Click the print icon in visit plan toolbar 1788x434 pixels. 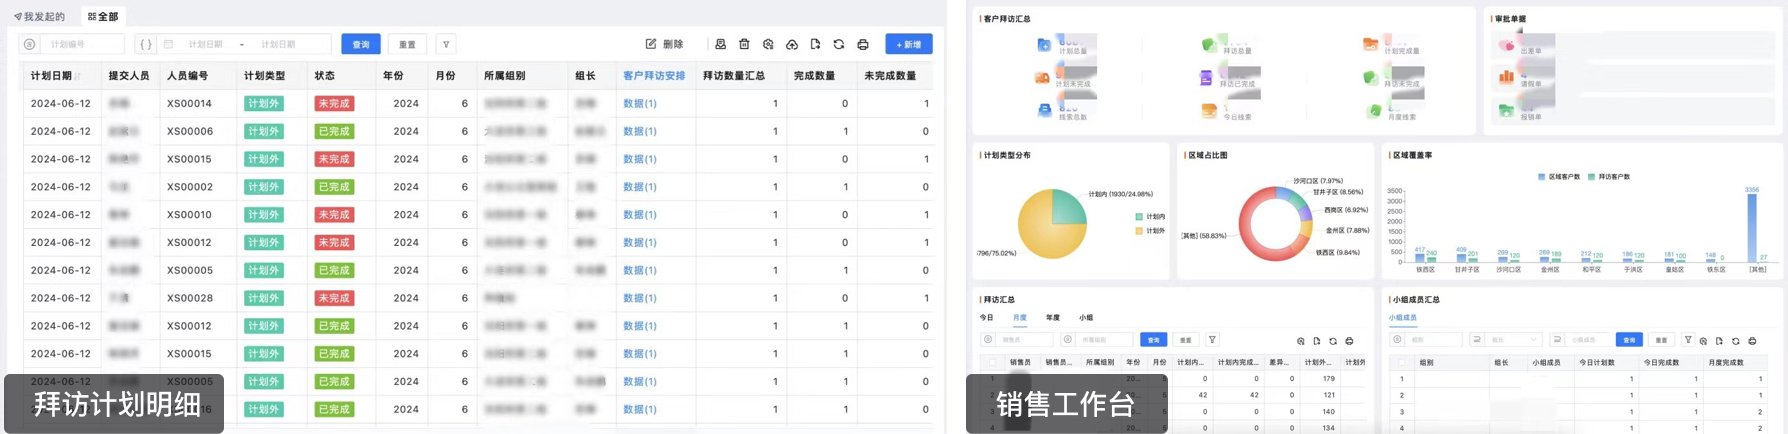point(863,44)
